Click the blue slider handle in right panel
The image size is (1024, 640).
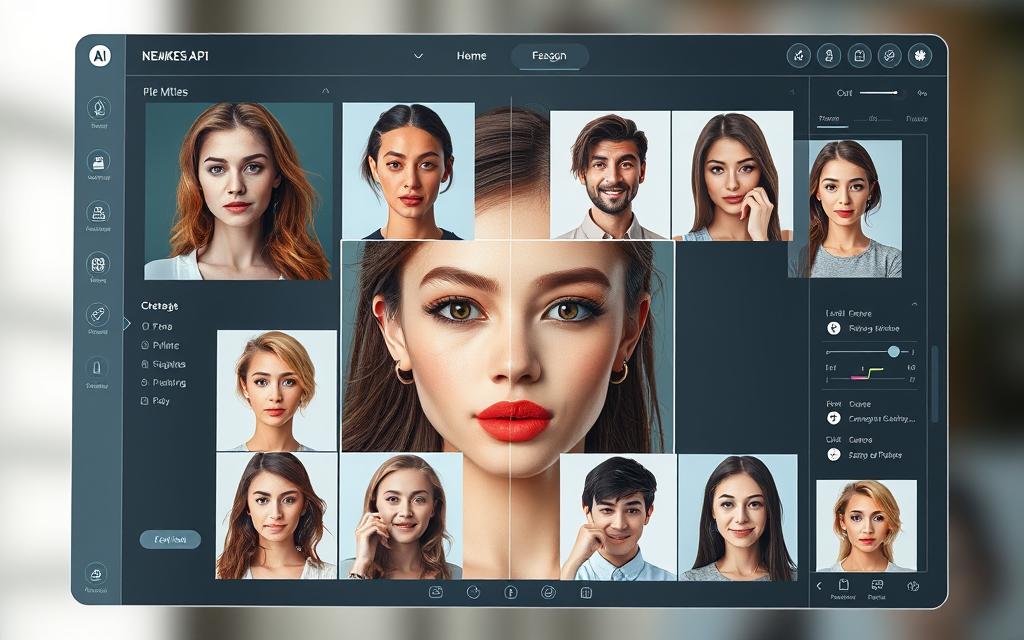[x=893, y=352]
